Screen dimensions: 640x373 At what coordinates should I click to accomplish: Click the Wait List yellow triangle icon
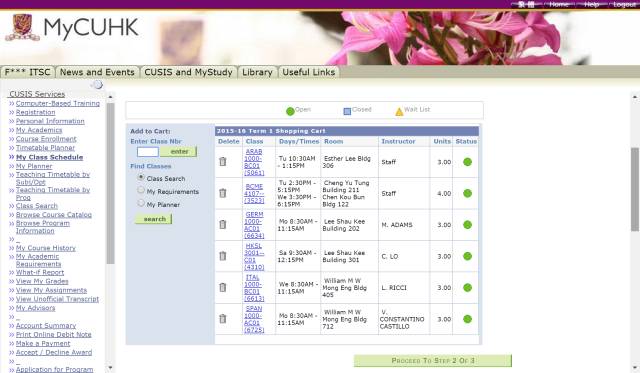coord(399,111)
